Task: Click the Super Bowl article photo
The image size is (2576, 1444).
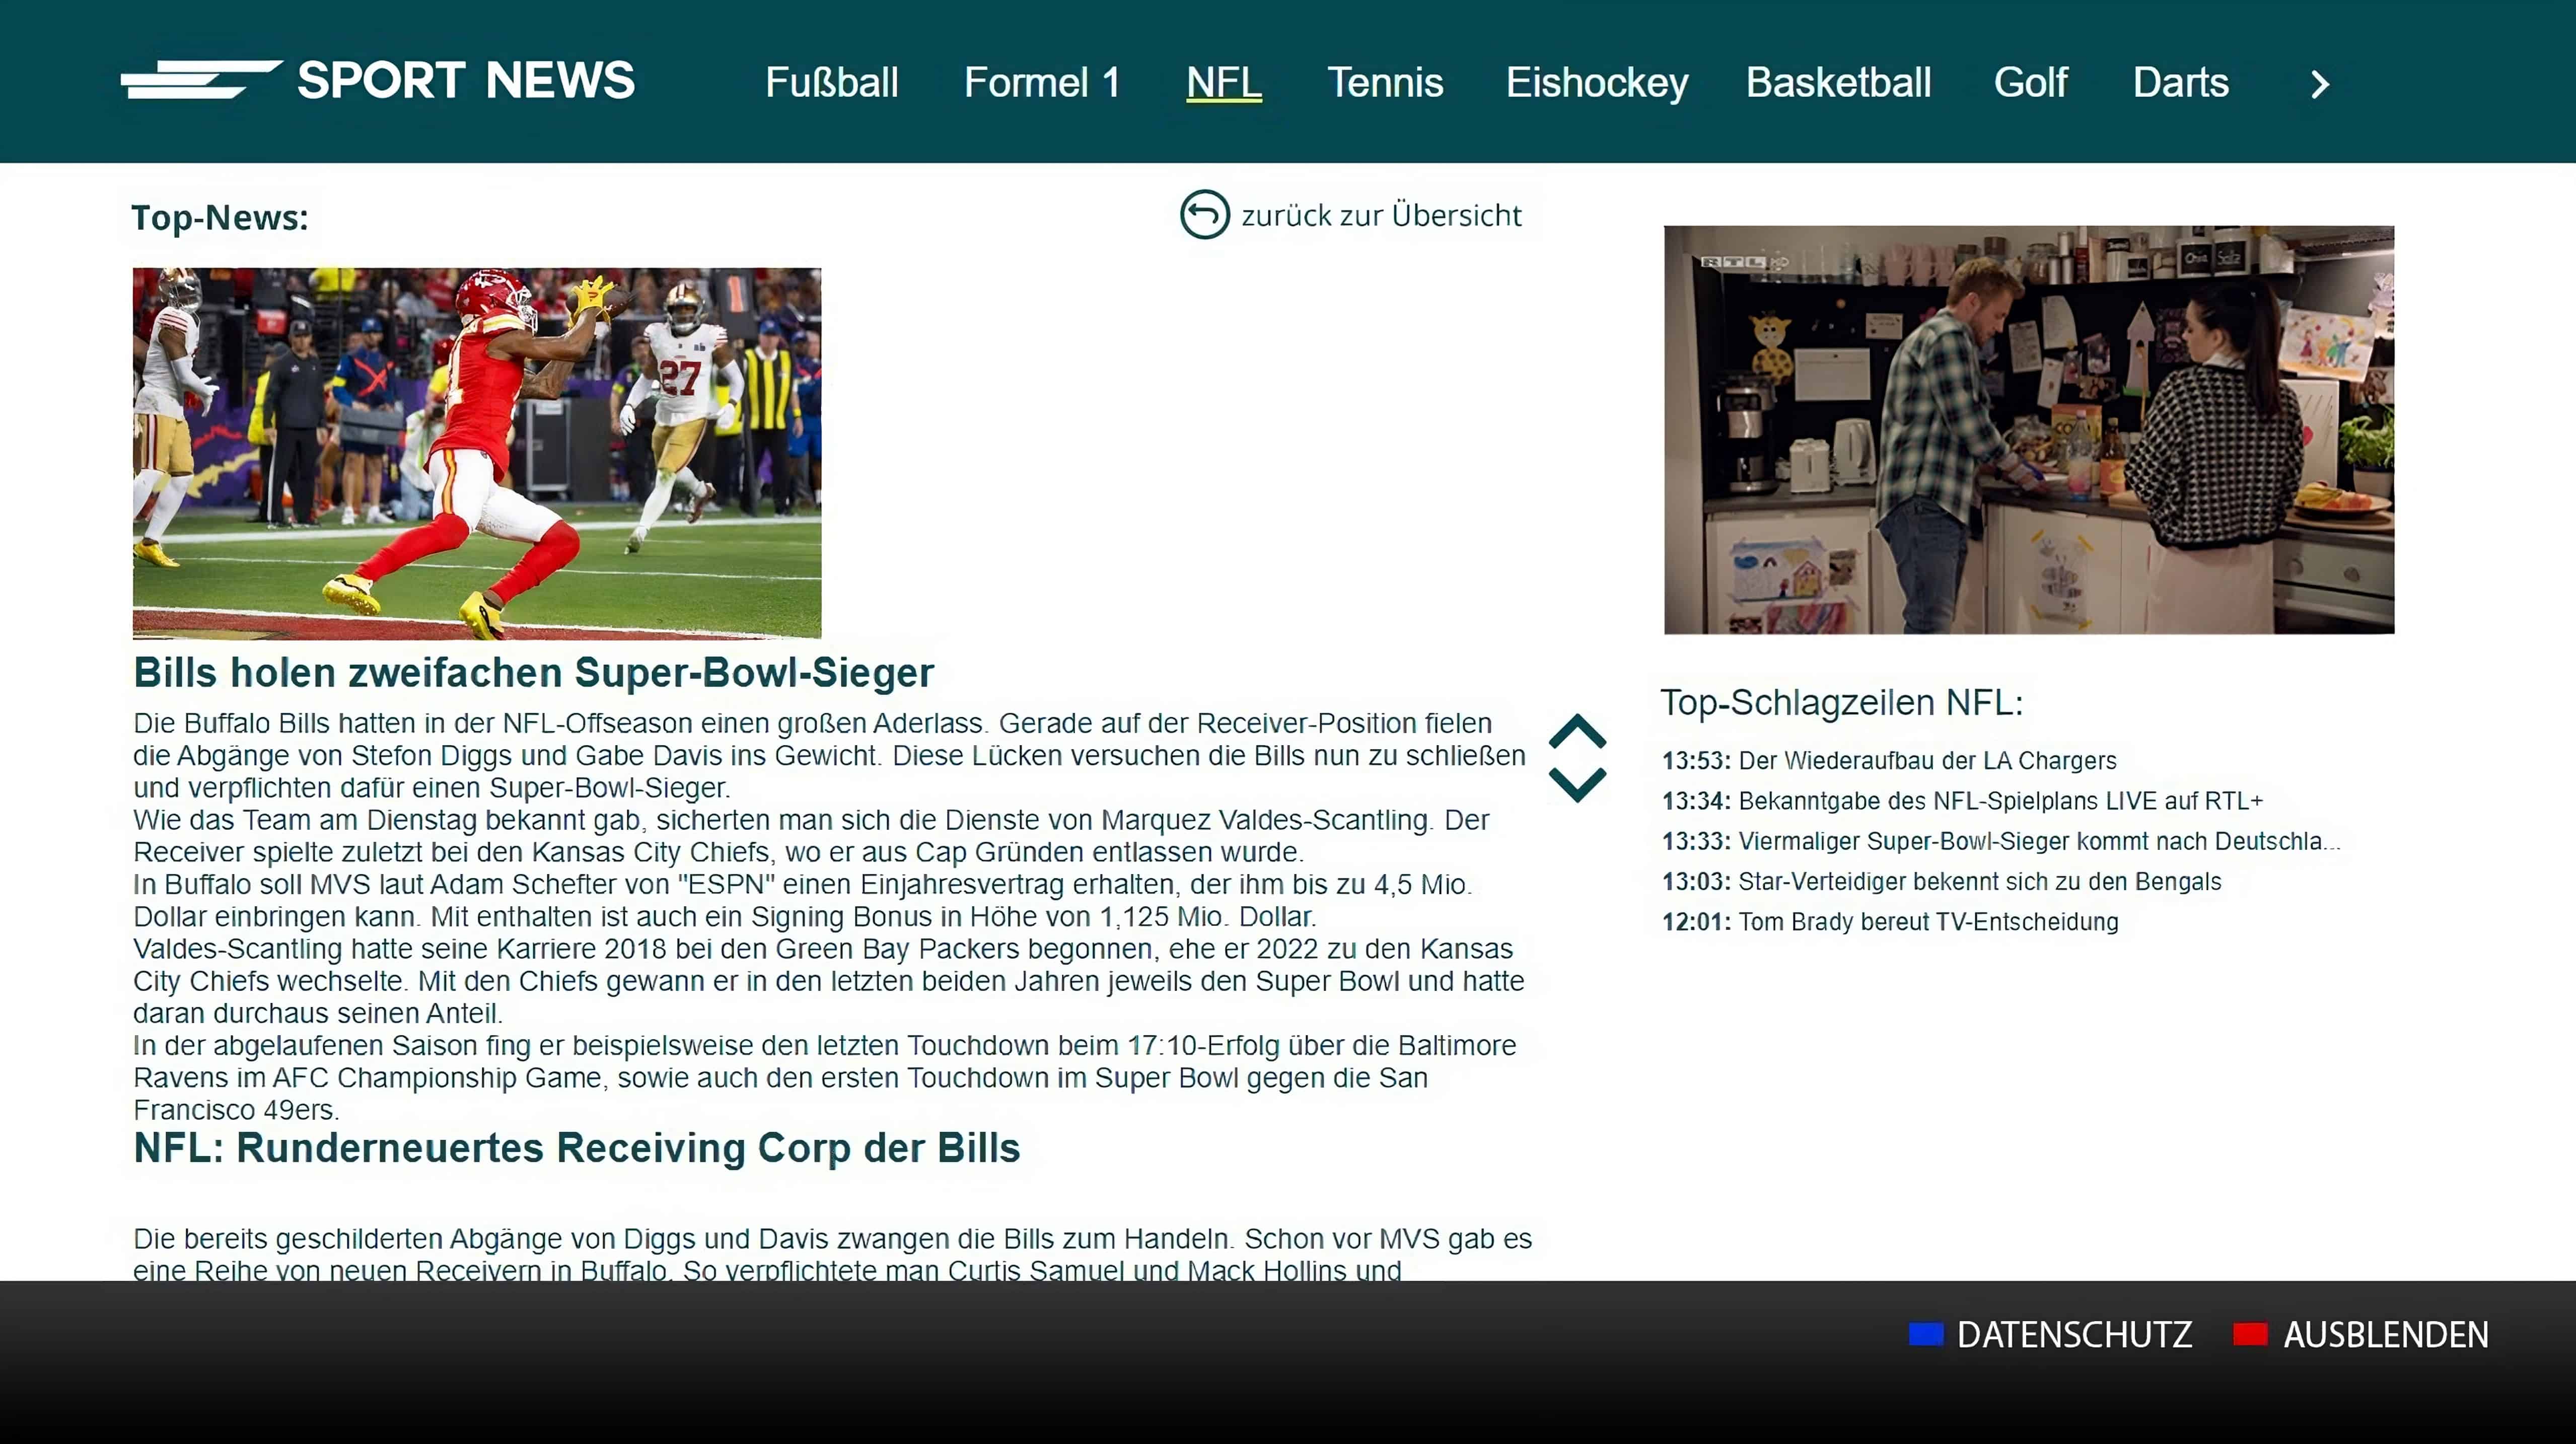Action: tap(477, 453)
